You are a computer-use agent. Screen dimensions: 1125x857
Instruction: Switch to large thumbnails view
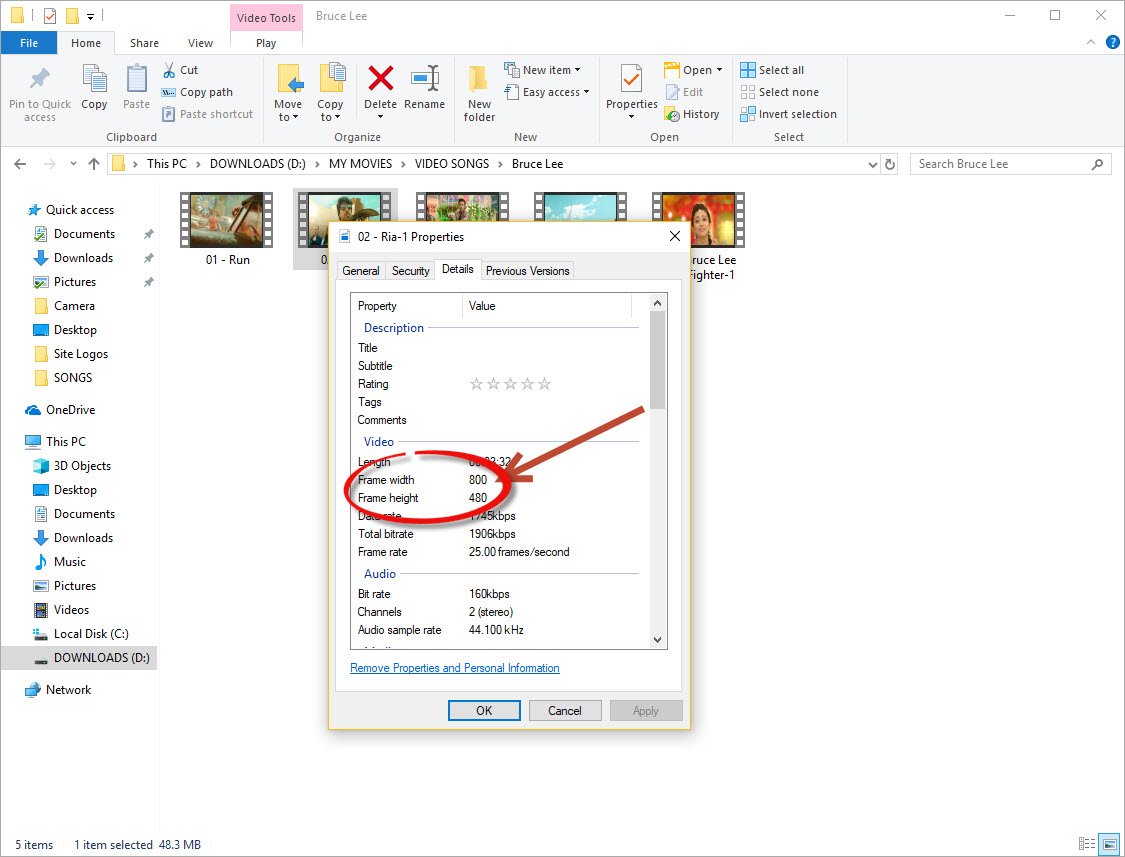[1110, 843]
